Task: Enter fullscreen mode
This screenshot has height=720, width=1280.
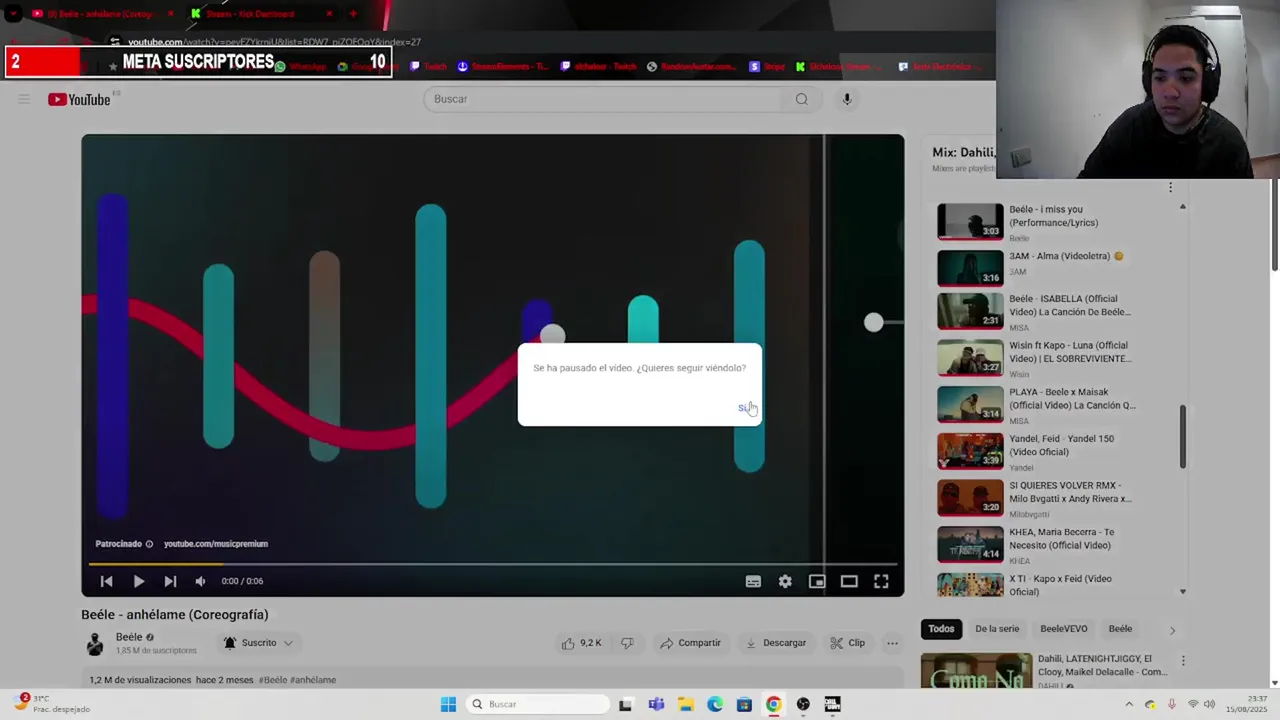Action: (881, 581)
